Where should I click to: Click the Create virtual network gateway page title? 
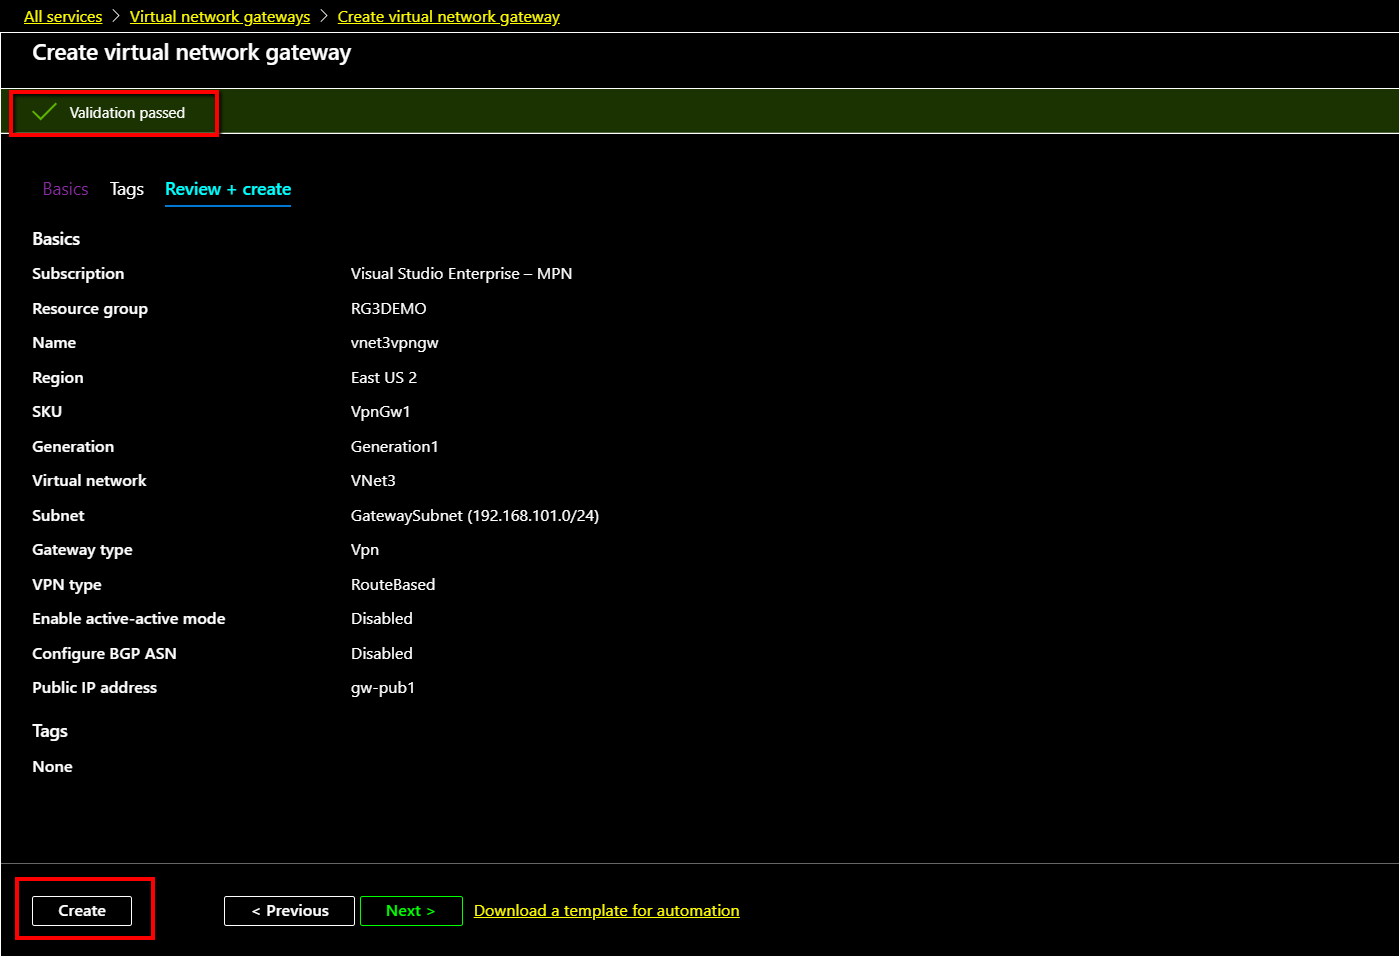tap(191, 53)
